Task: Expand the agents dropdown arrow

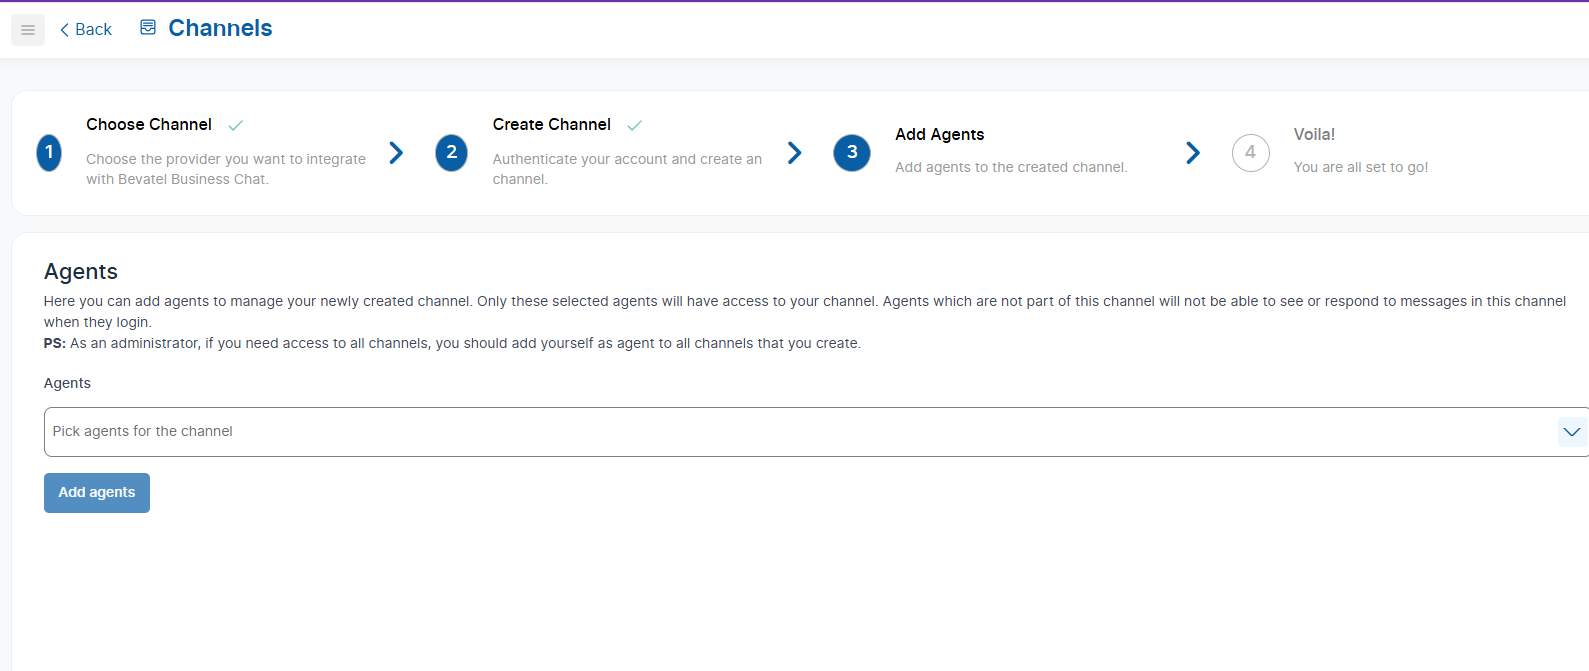Action: coord(1571,432)
